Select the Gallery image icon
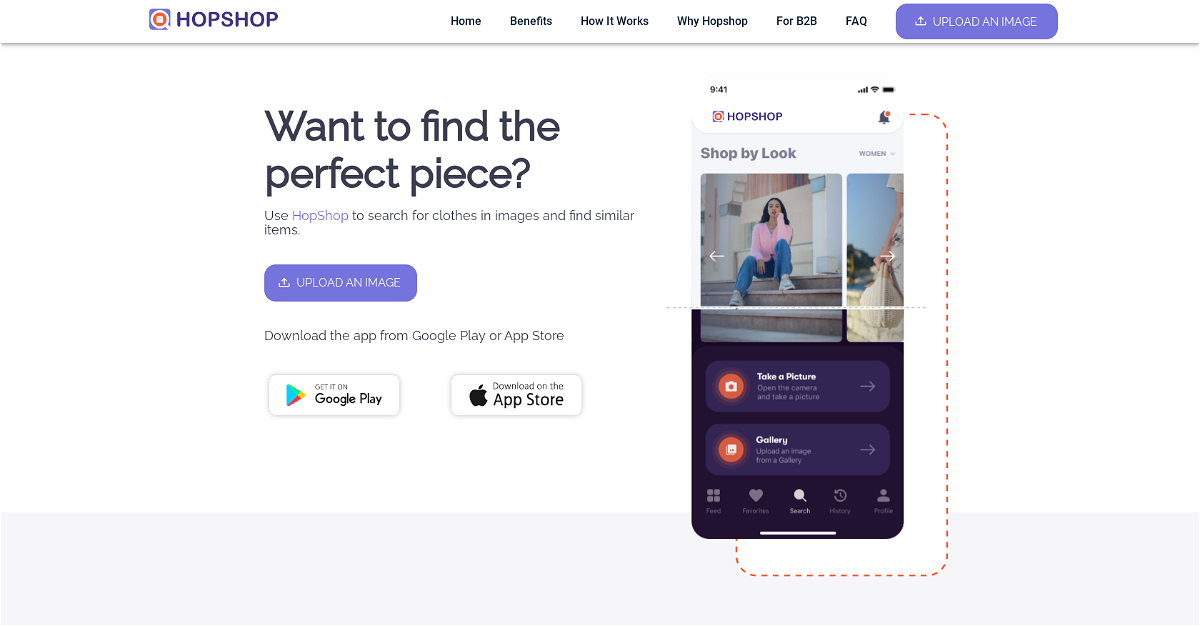This screenshot has width=1200, height=626. (x=731, y=450)
